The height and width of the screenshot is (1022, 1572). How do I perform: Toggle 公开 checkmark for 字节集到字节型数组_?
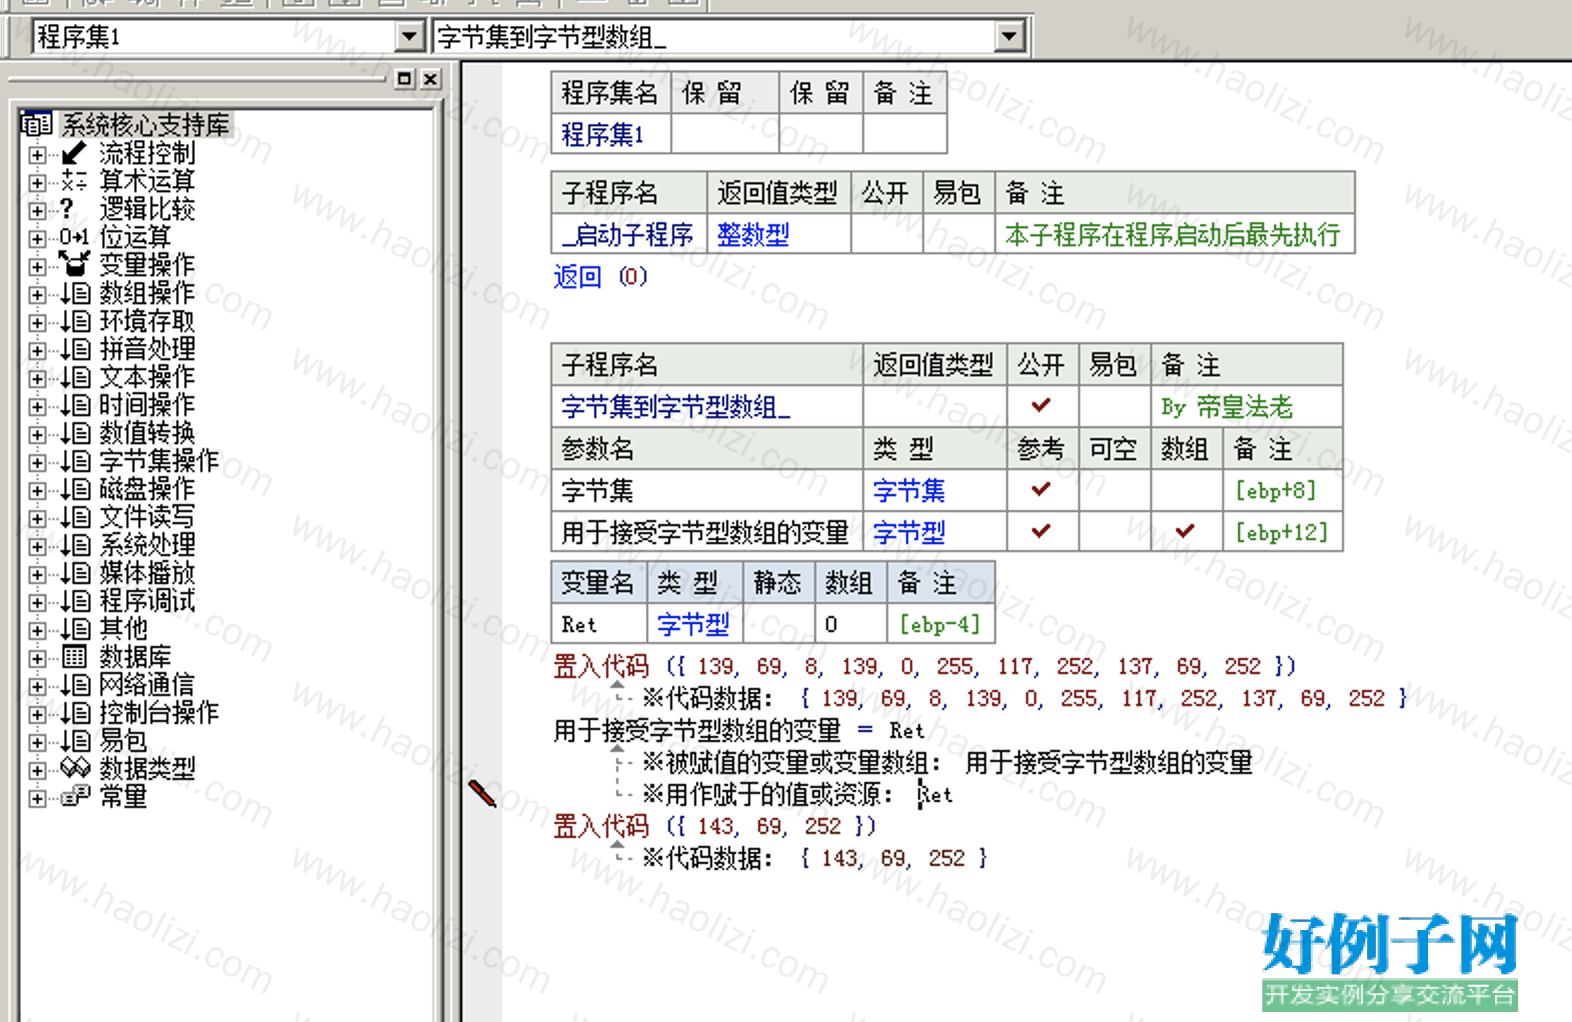click(1041, 405)
